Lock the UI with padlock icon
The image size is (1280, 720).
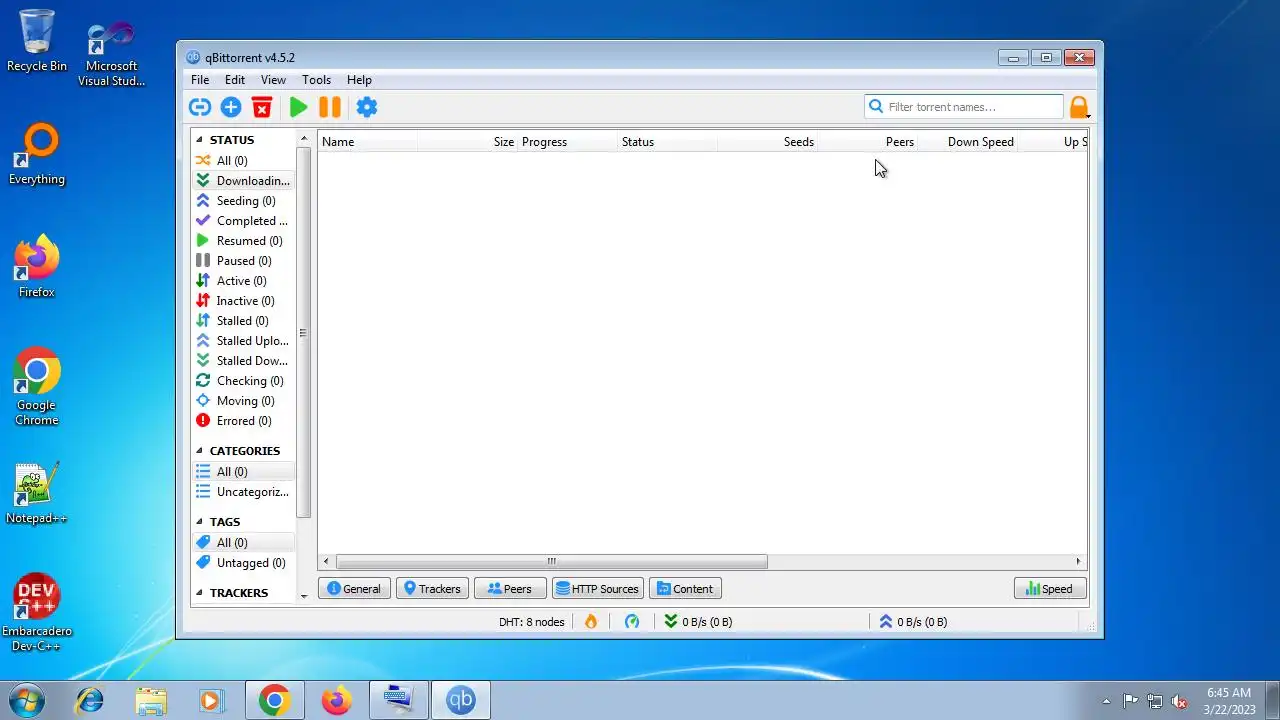coord(1078,107)
